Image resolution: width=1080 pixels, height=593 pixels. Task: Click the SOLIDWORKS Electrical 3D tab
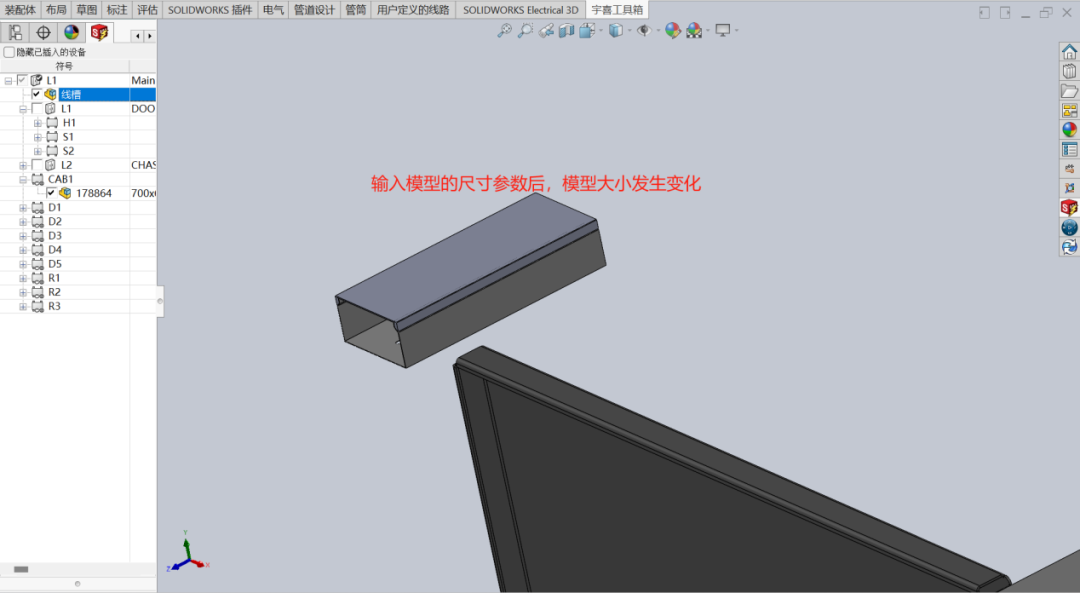click(520, 9)
